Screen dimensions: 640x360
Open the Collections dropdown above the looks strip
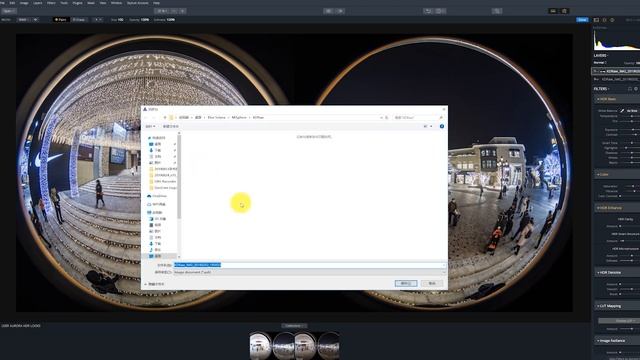293,326
